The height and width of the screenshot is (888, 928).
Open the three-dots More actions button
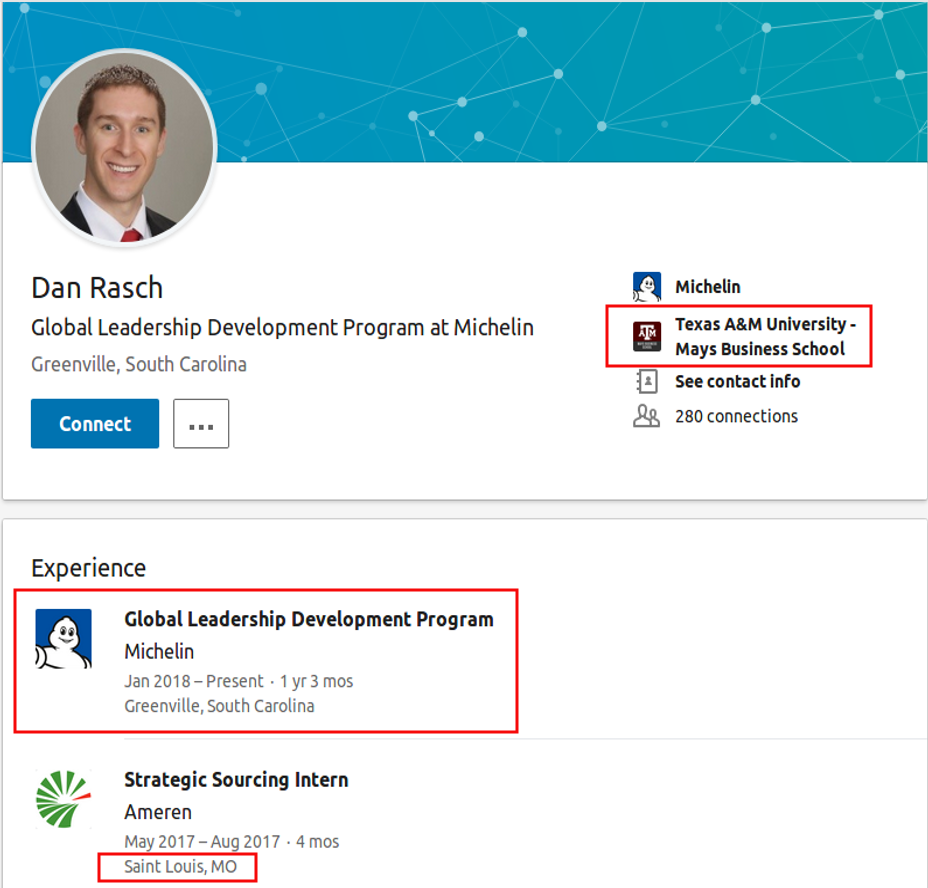(201, 424)
